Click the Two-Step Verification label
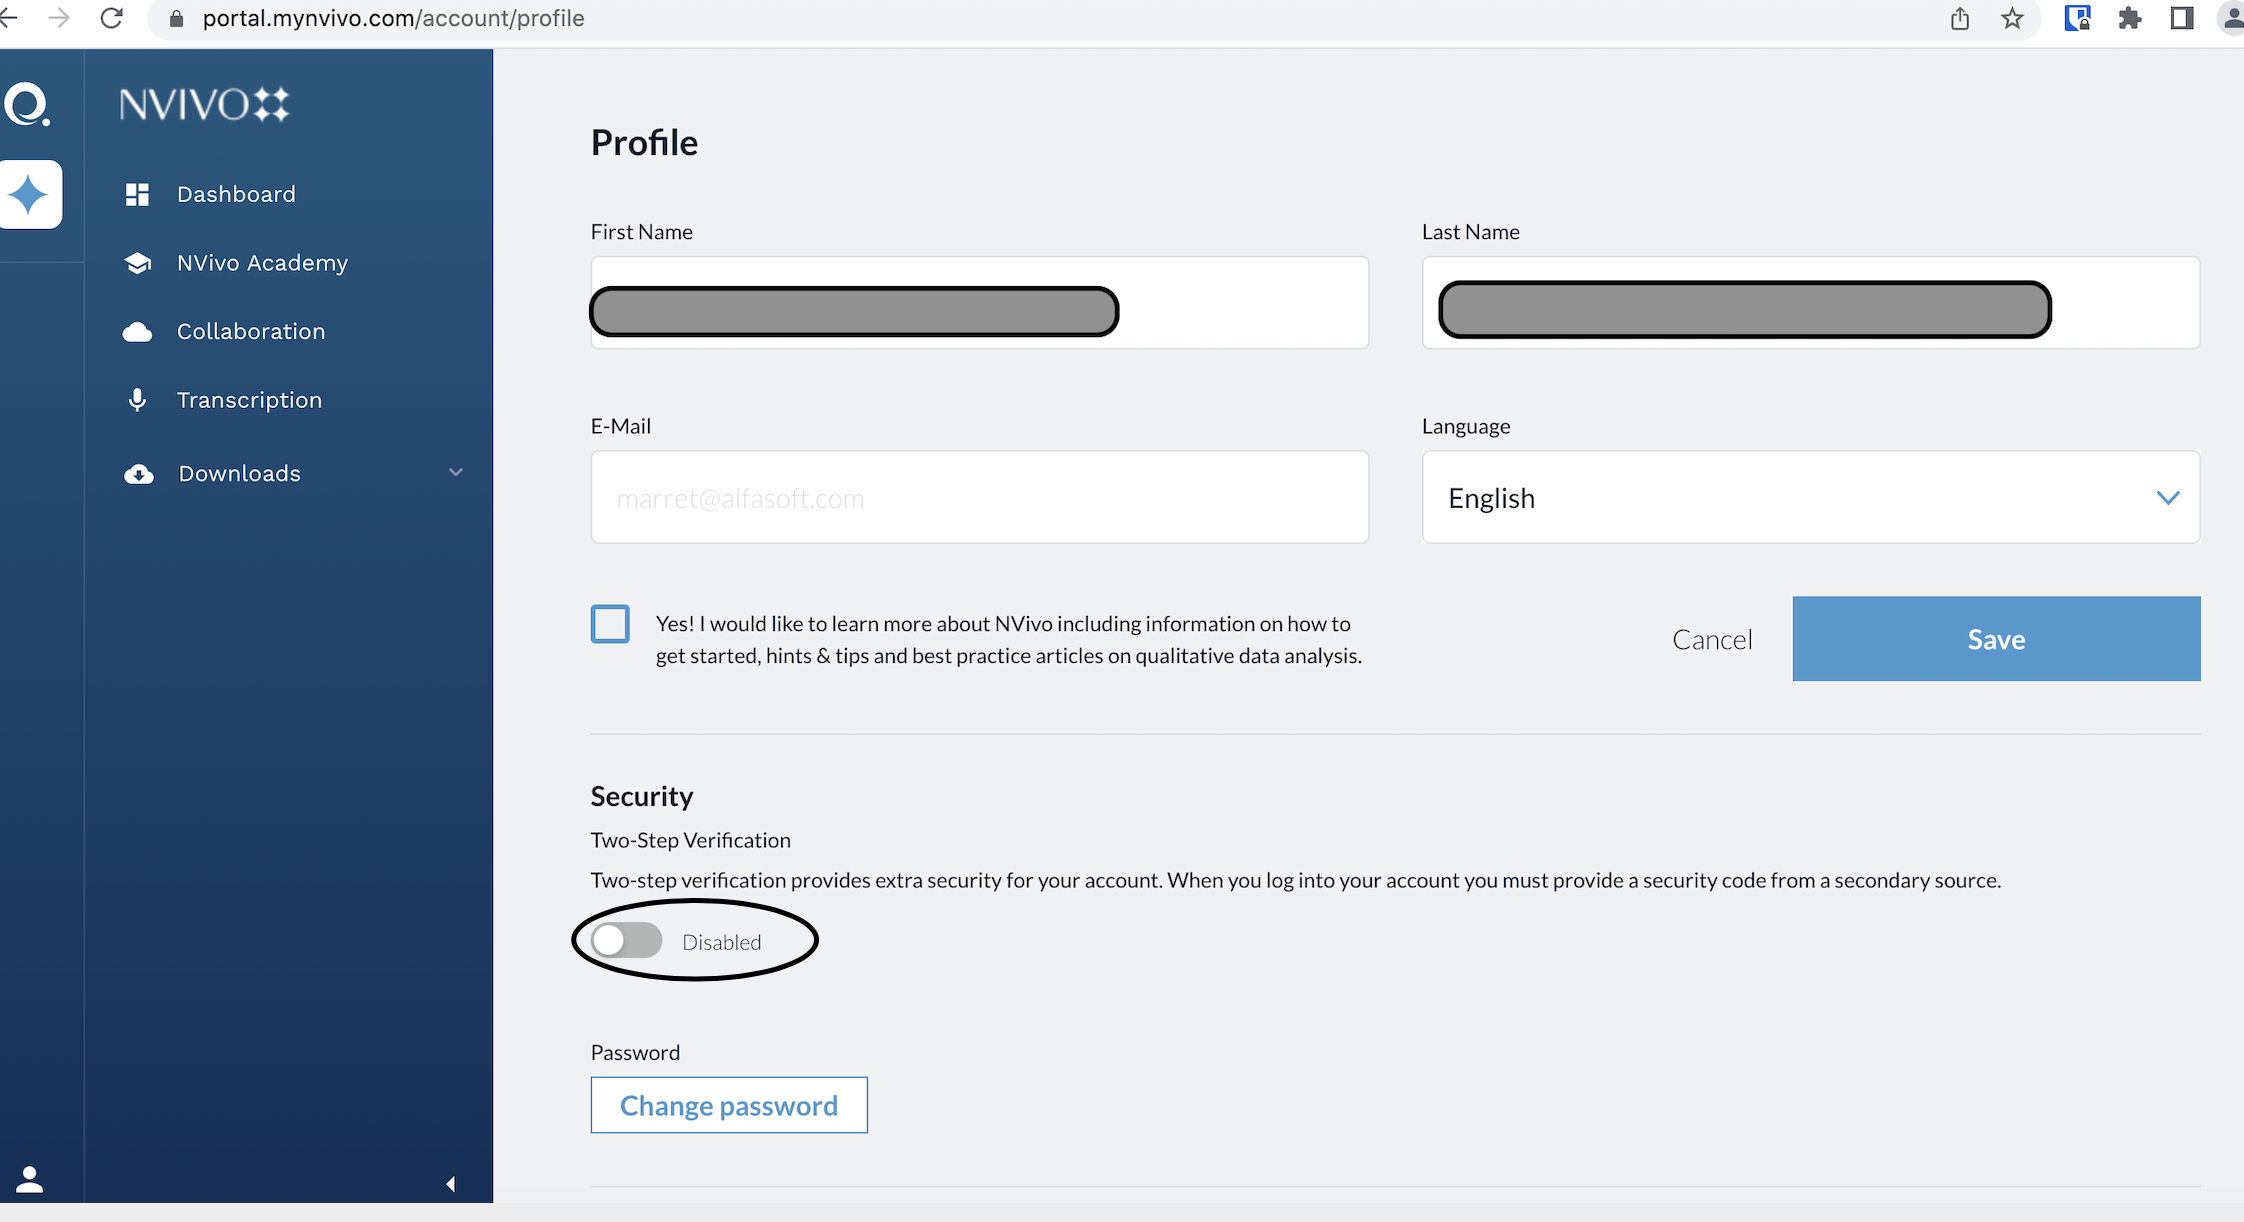Screen dimensions: 2244x1222 (690, 840)
